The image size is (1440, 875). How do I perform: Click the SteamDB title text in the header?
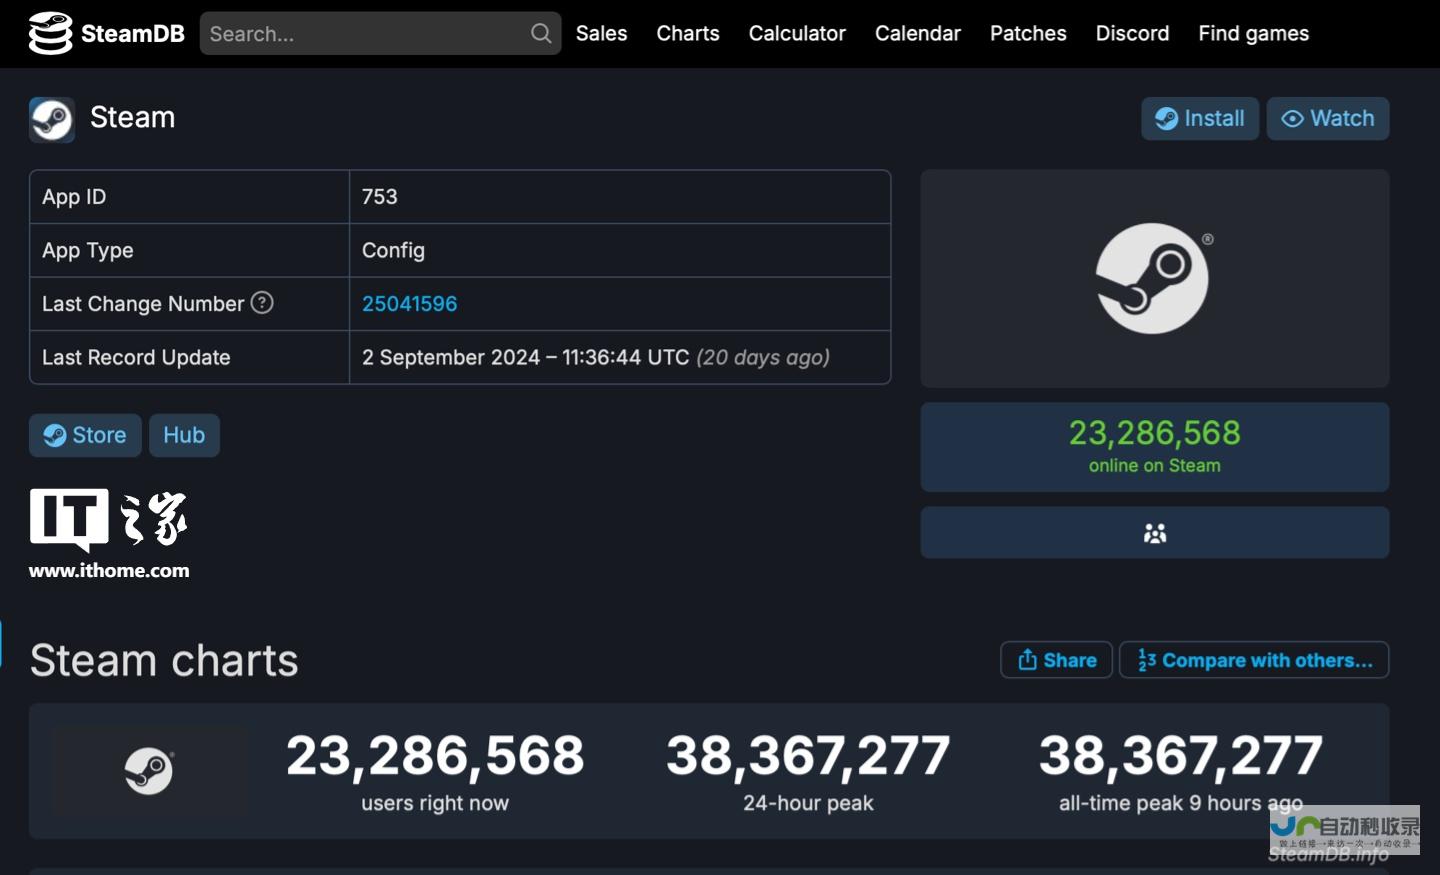coord(132,34)
